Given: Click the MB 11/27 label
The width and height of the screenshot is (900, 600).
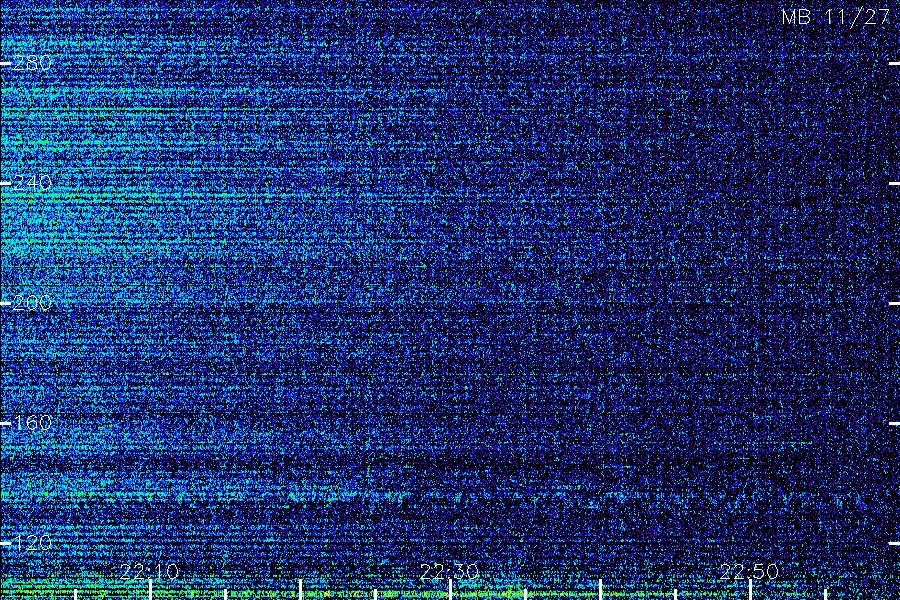Looking at the screenshot, I should [835, 17].
